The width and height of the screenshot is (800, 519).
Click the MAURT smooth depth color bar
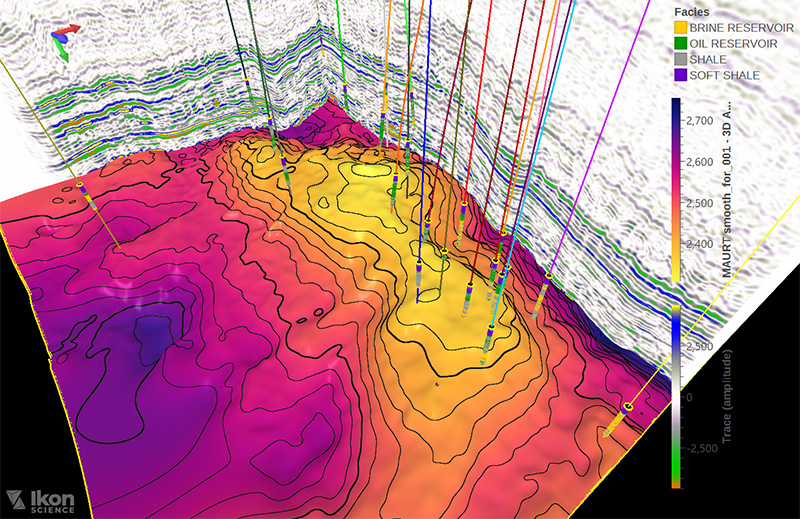pyautogui.click(x=677, y=200)
